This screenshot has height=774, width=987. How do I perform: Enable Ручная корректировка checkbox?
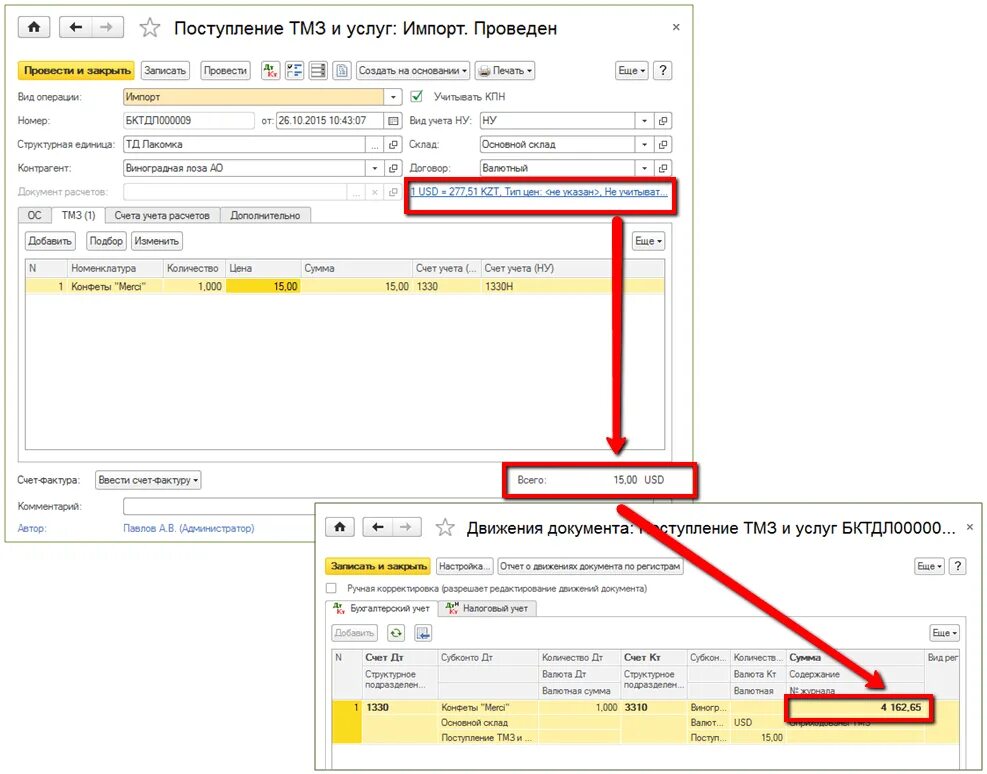click(x=331, y=588)
